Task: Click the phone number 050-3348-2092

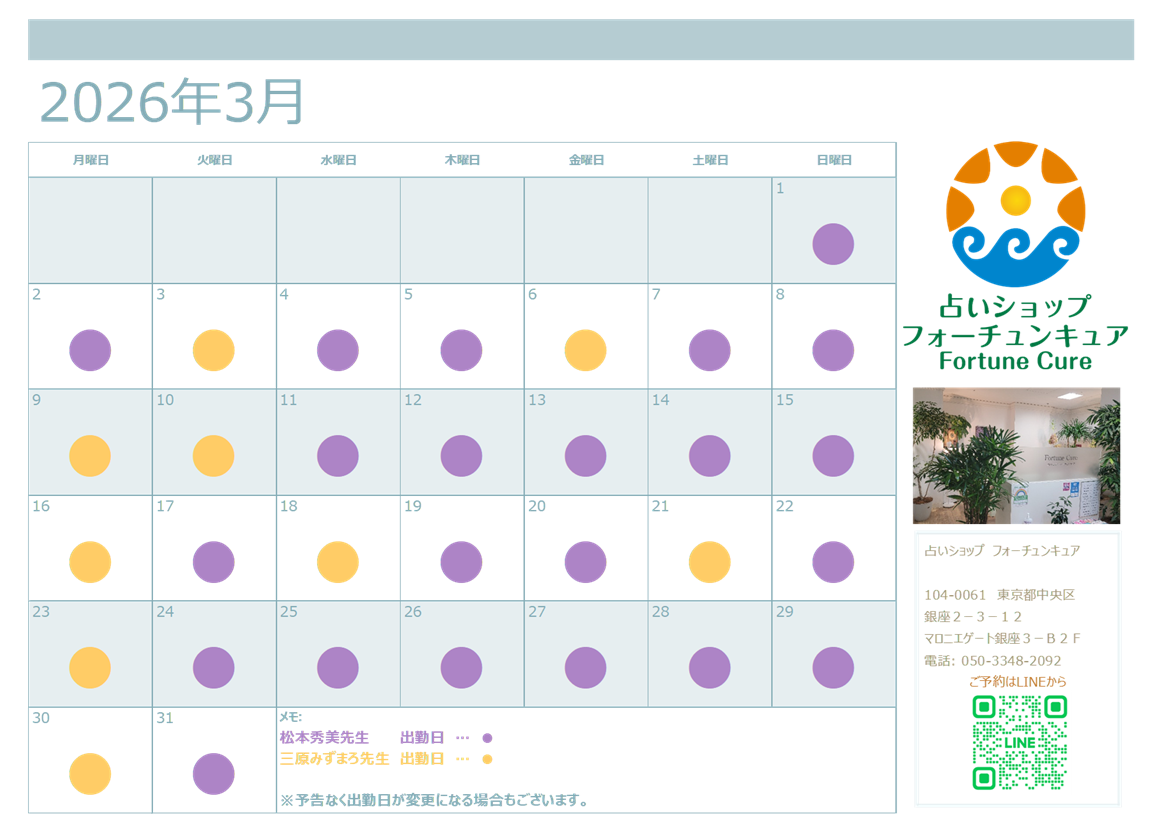Action: [1011, 661]
